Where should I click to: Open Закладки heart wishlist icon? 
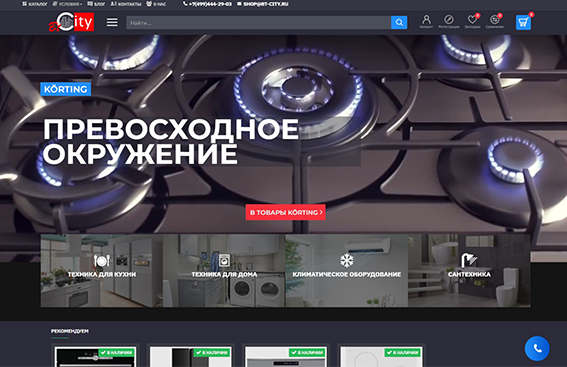click(472, 21)
